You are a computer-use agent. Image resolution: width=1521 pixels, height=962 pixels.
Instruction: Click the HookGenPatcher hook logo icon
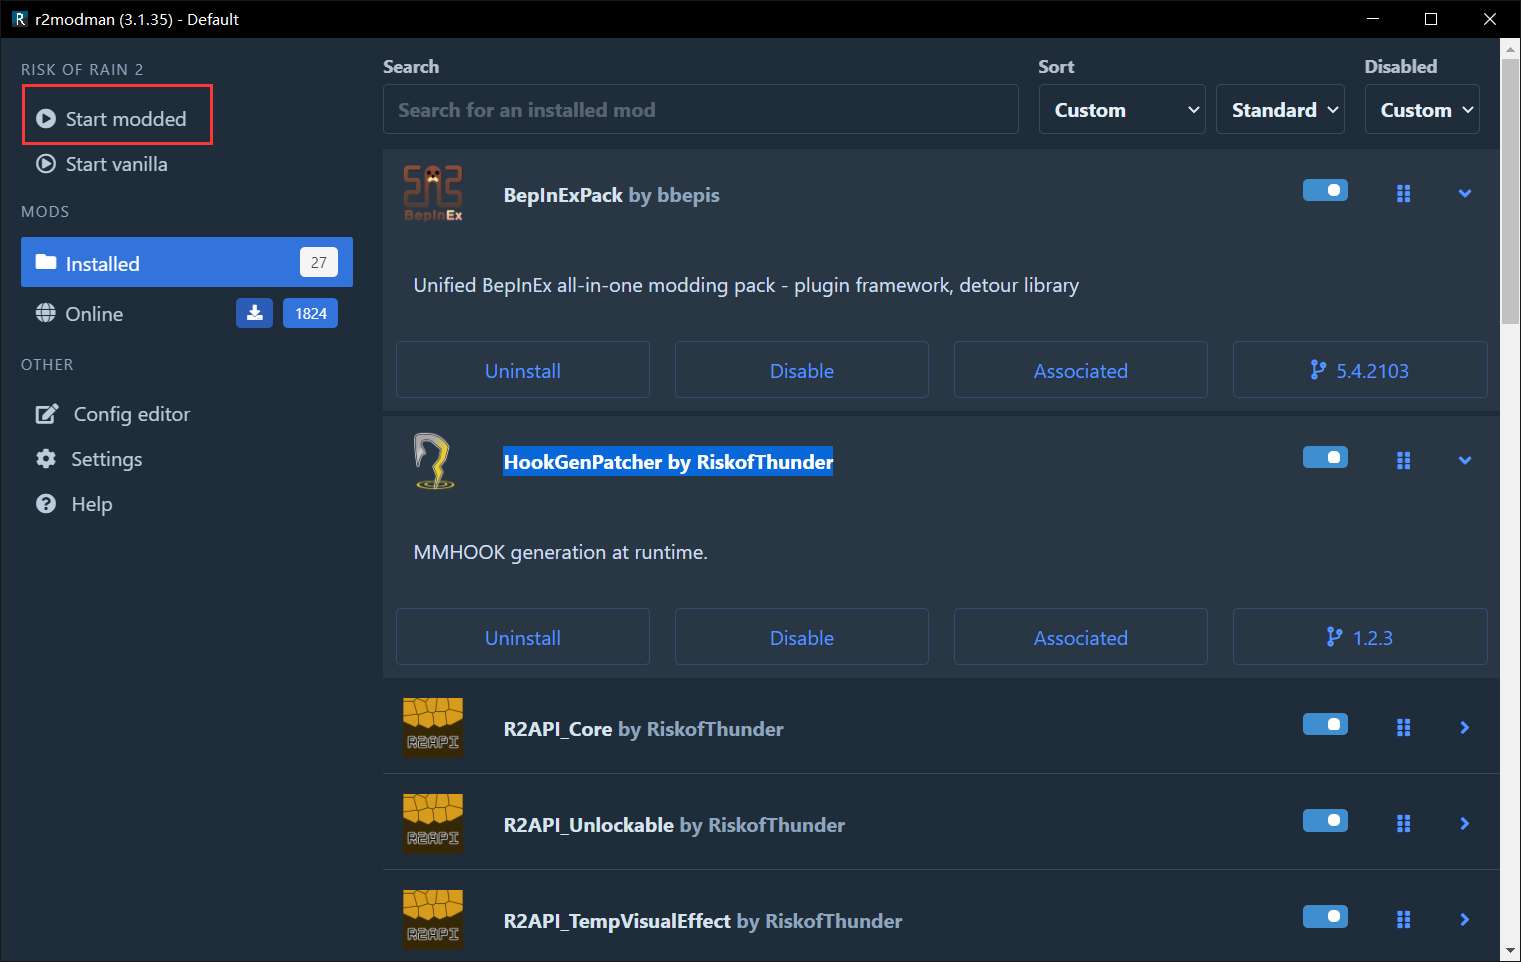click(433, 461)
